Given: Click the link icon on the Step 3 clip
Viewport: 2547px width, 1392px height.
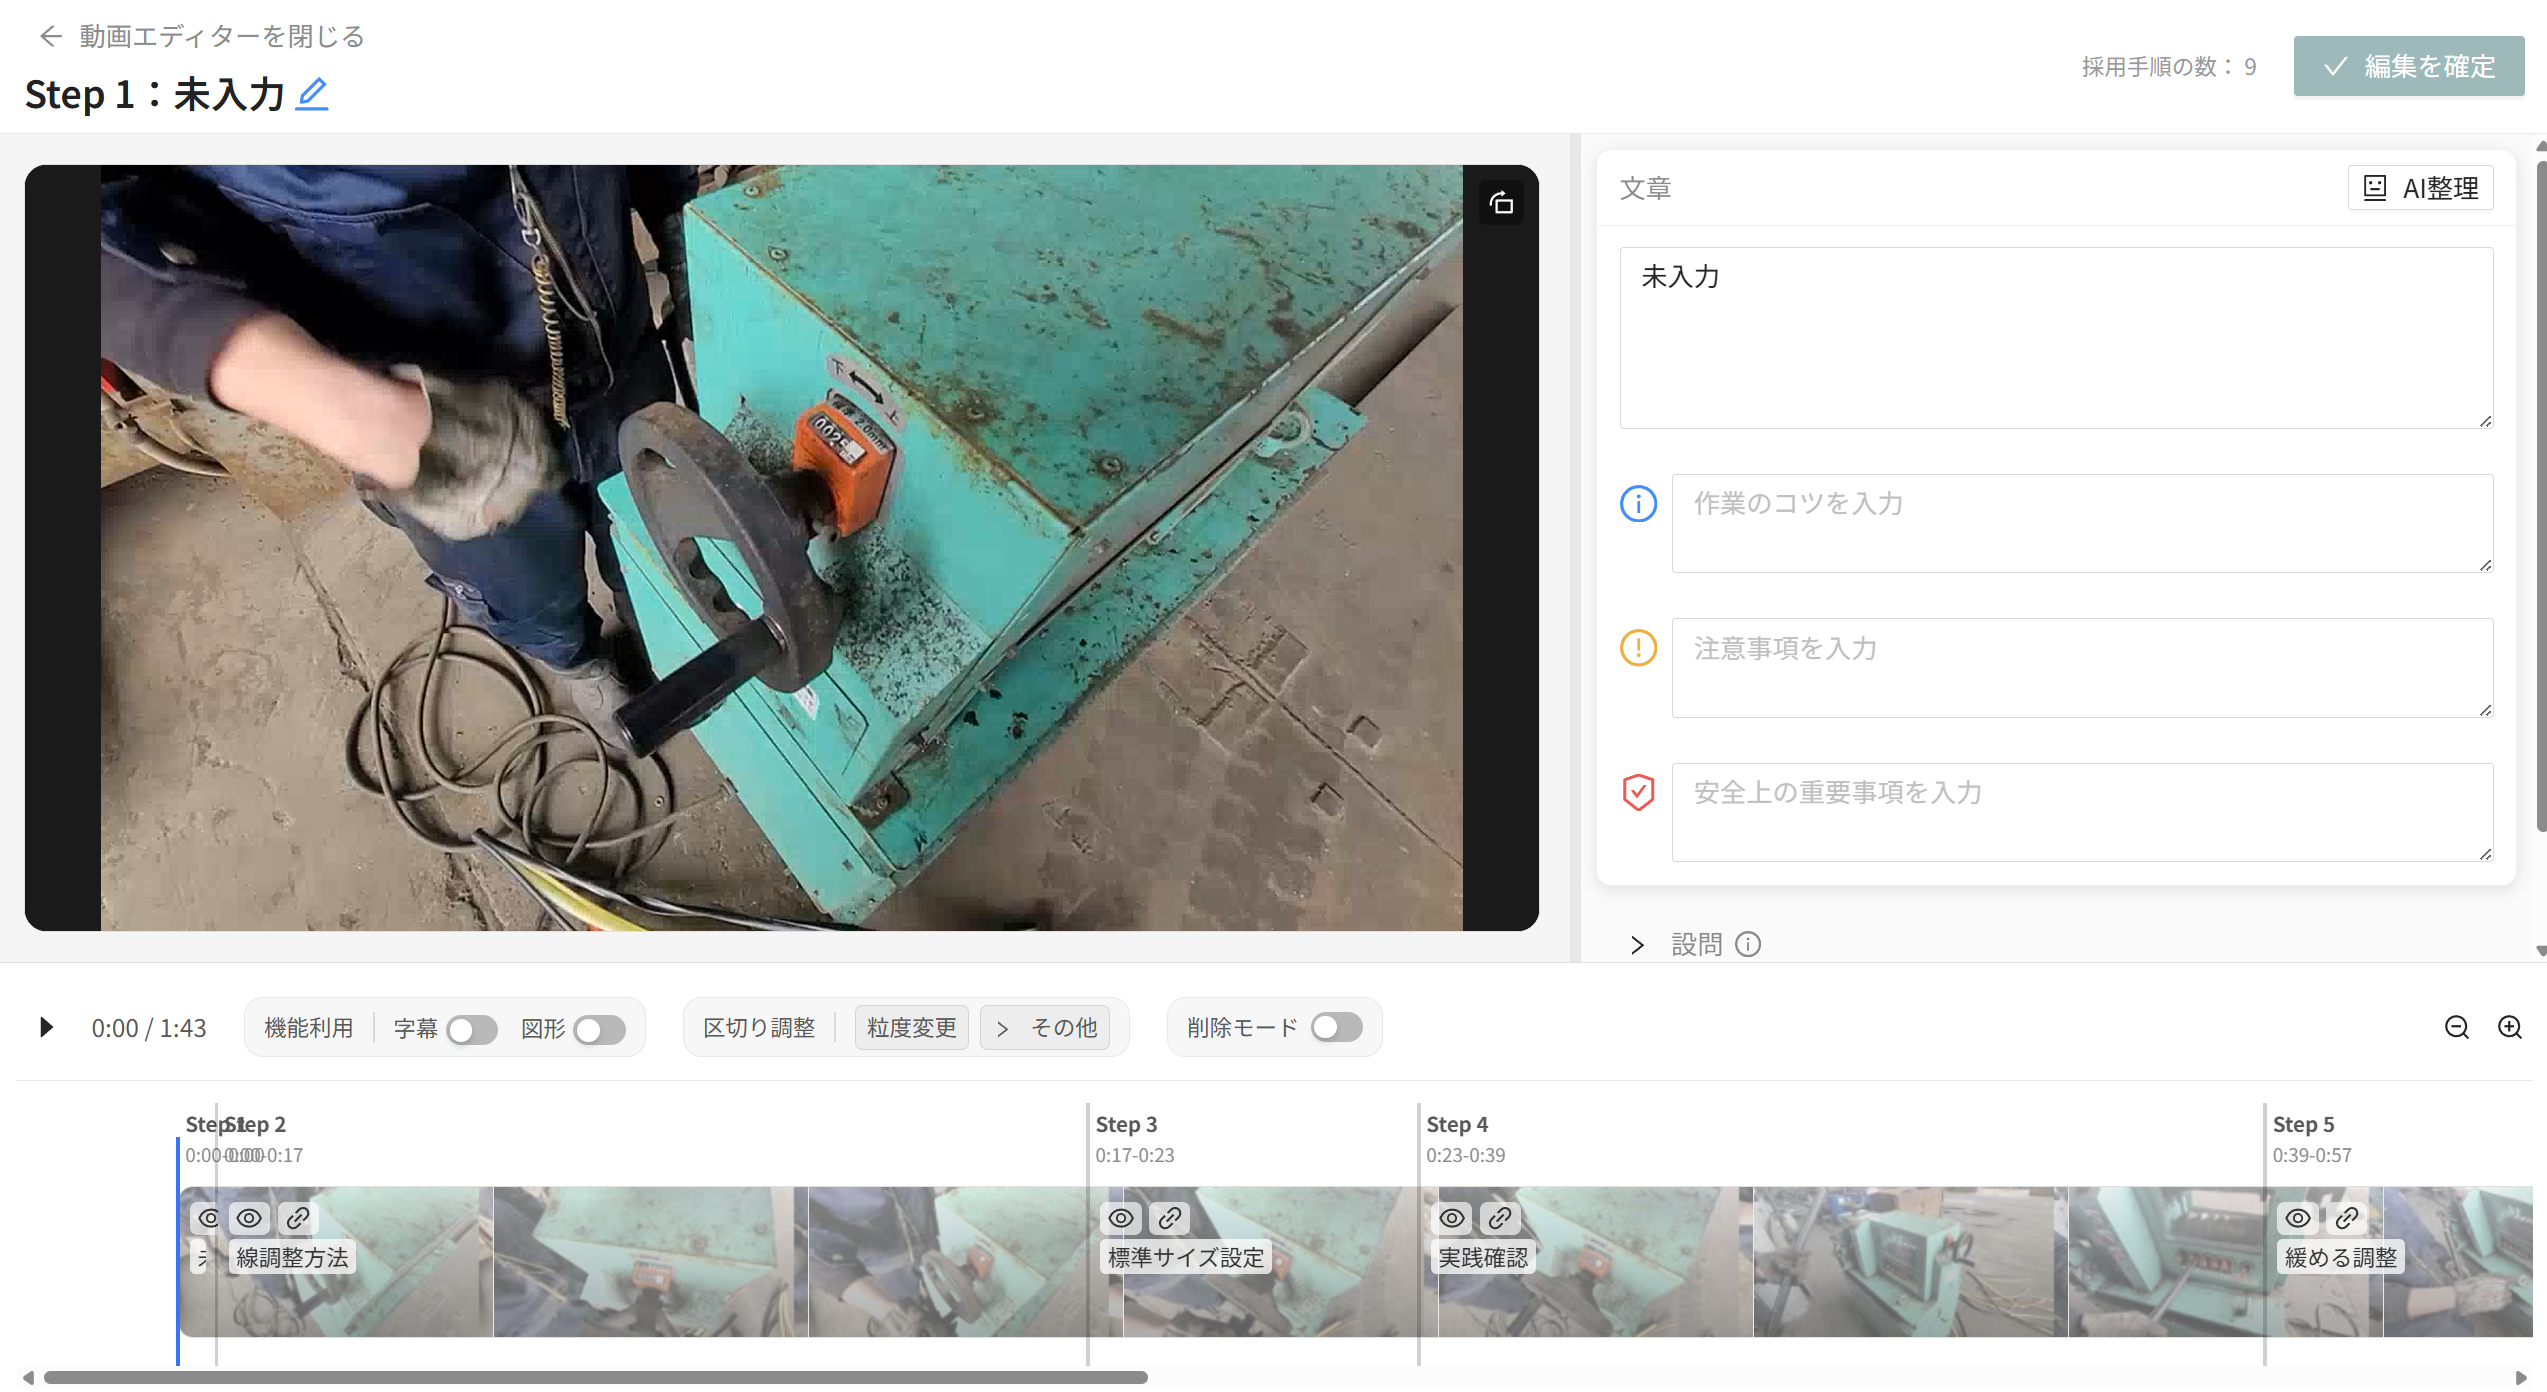Looking at the screenshot, I should click(x=1169, y=1217).
